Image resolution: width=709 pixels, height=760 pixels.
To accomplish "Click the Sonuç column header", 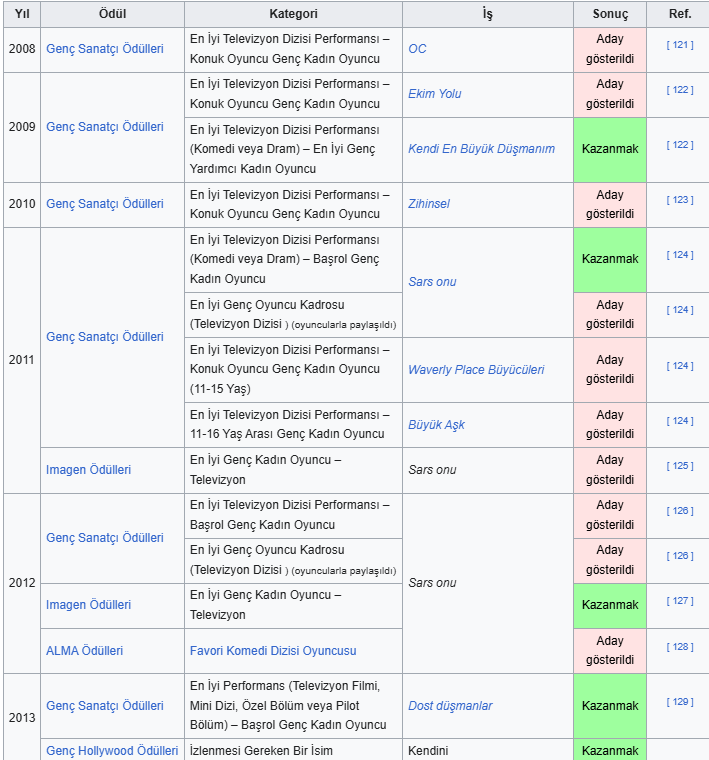I will pyautogui.click(x=610, y=14).
